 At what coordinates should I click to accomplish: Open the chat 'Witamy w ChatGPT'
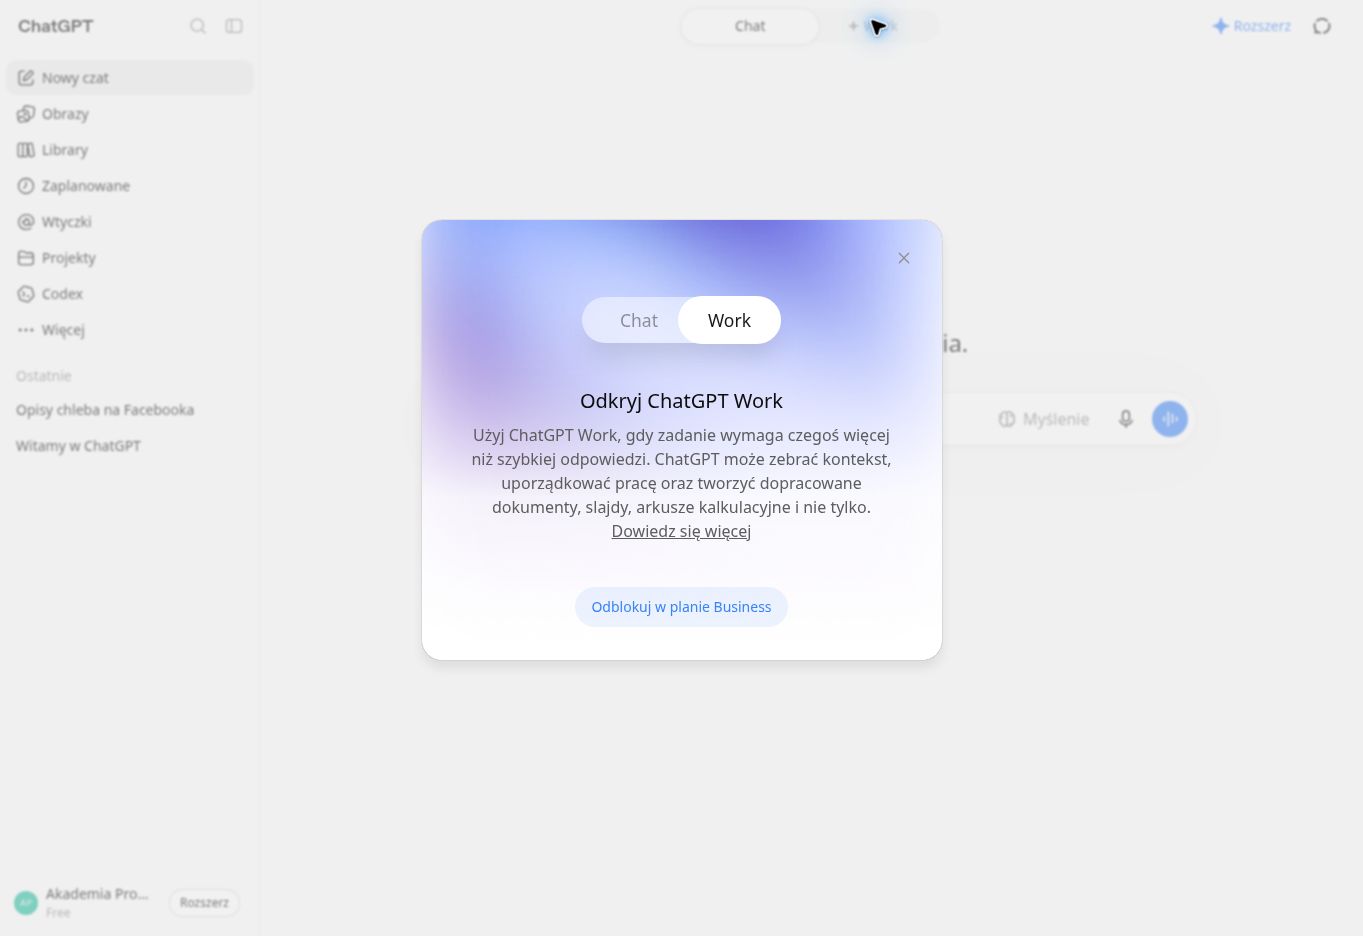(130, 446)
